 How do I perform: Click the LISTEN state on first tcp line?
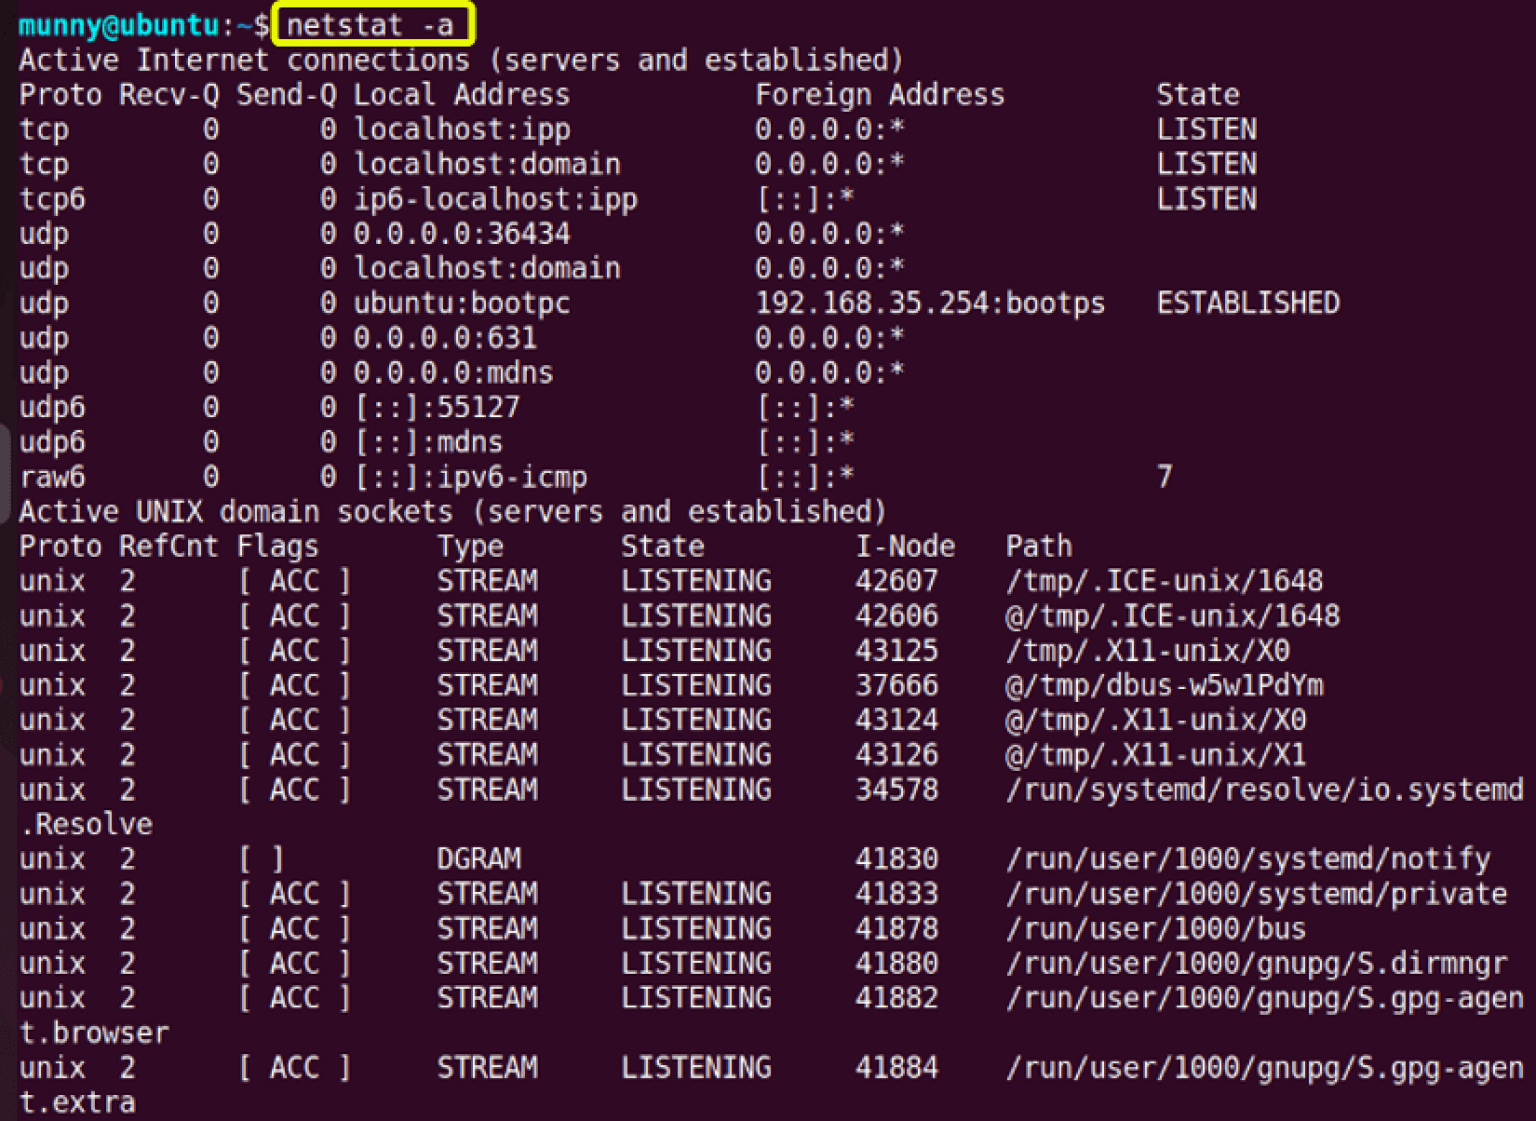click(x=1207, y=128)
